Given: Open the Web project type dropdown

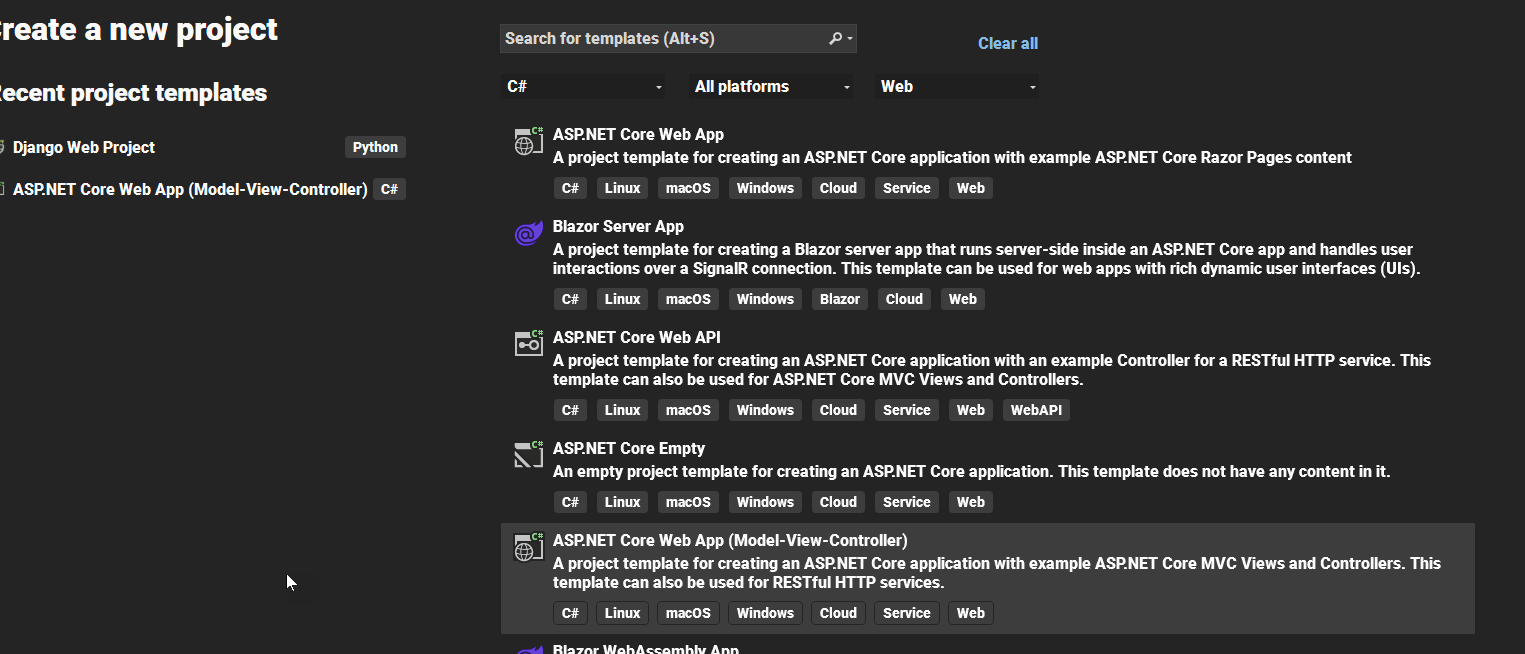Looking at the screenshot, I should click(957, 87).
